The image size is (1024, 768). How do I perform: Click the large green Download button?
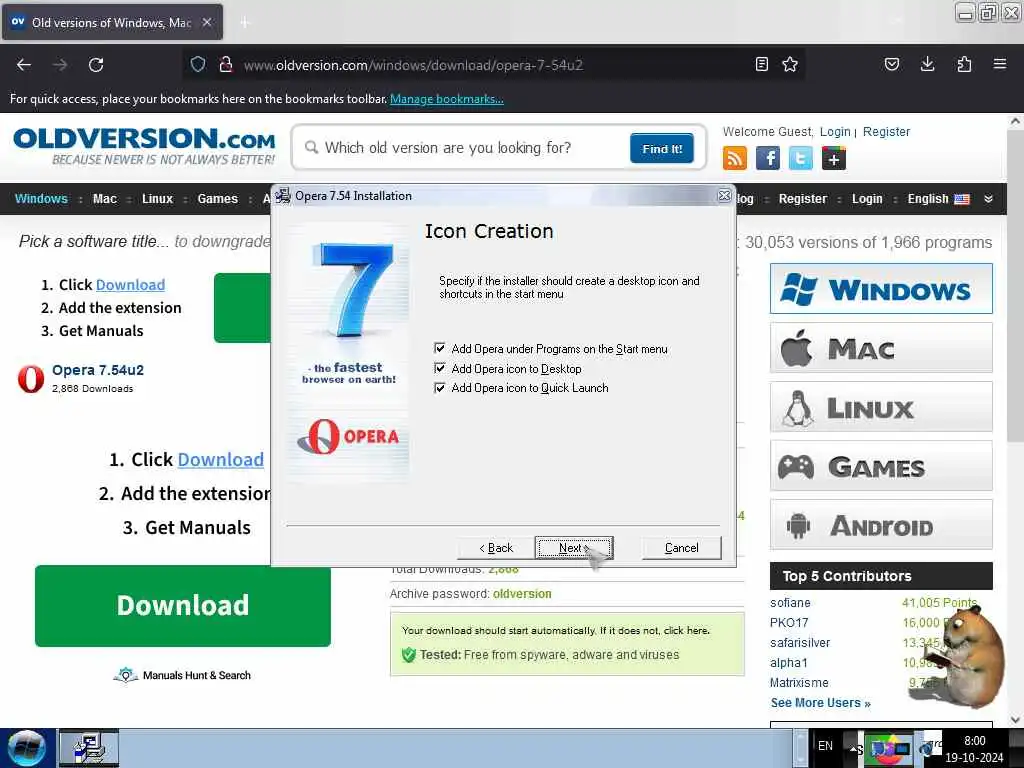coord(183,605)
